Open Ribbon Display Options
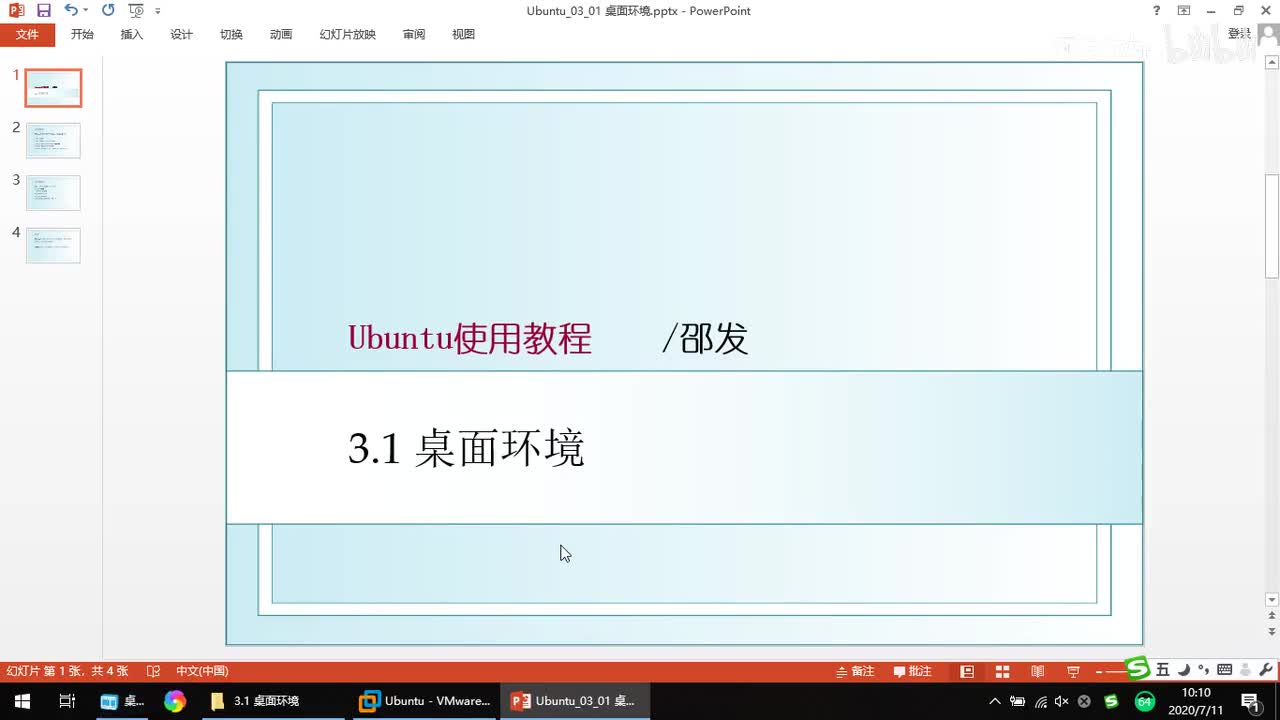This screenshot has height=720, width=1280. point(1184,10)
